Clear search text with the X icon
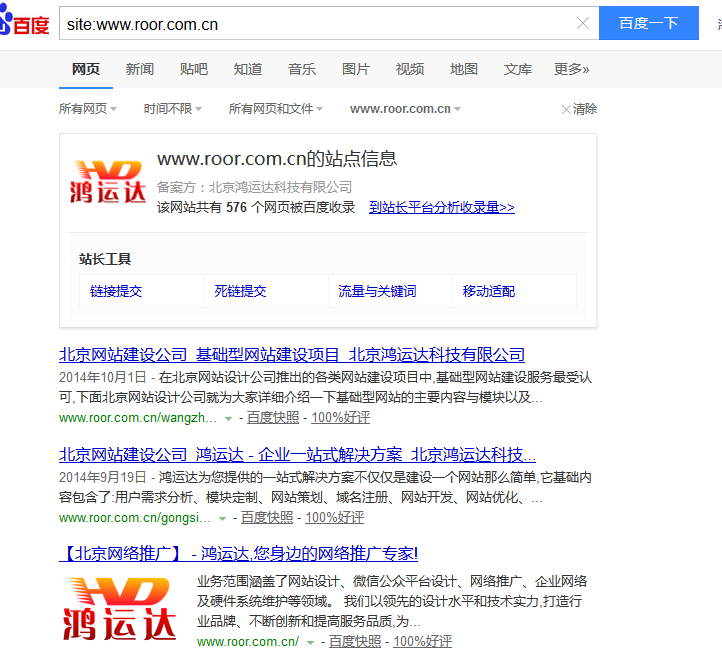 coord(583,23)
